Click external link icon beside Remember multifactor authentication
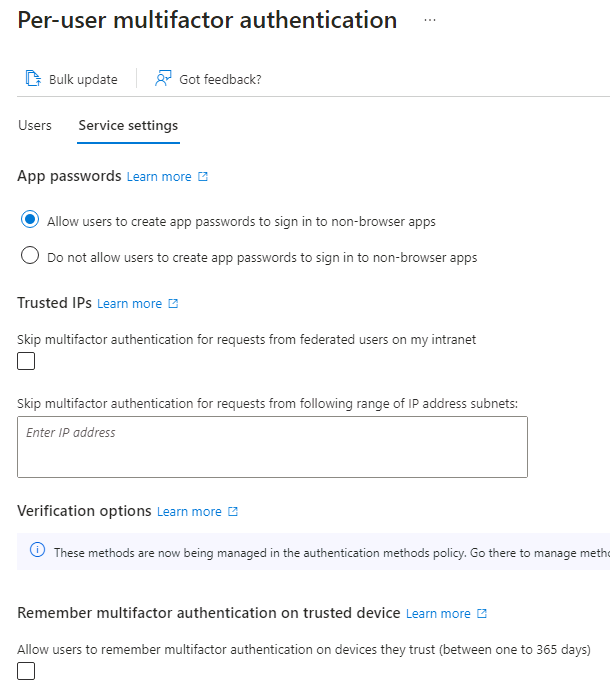 pyautogui.click(x=482, y=613)
